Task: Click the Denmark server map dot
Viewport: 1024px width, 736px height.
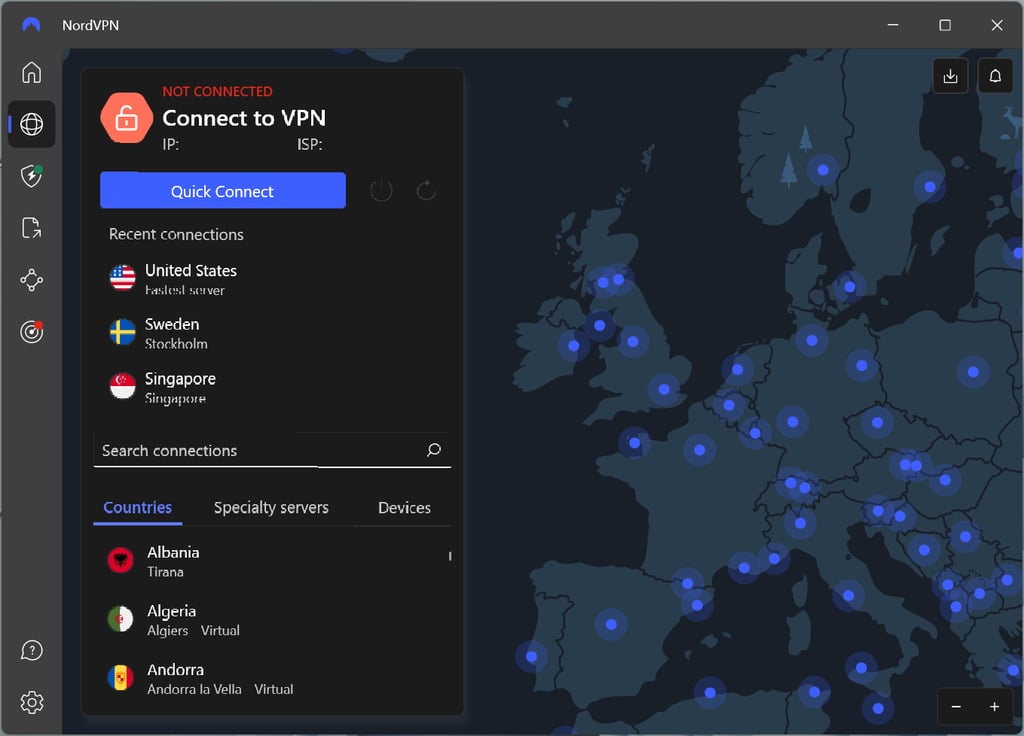Action: 850,287
